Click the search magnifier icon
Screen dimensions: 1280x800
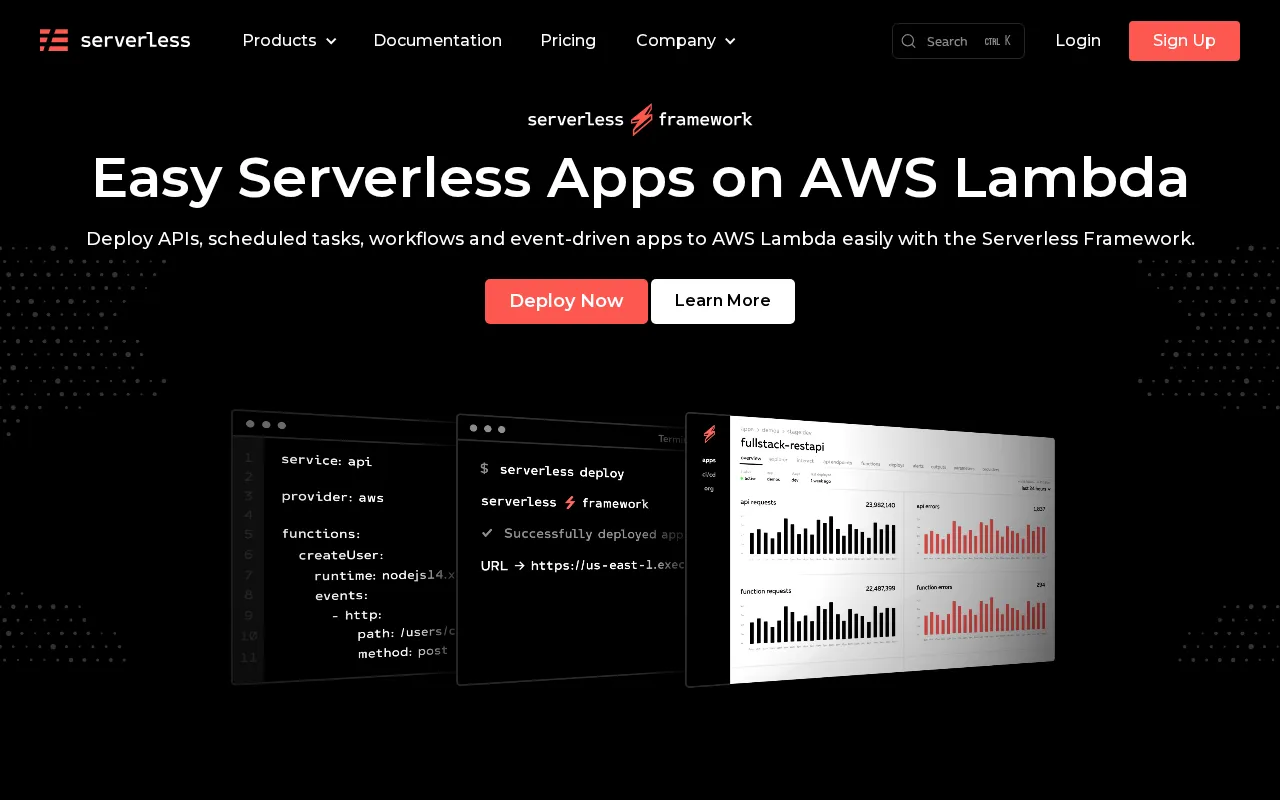click(908, 41)
